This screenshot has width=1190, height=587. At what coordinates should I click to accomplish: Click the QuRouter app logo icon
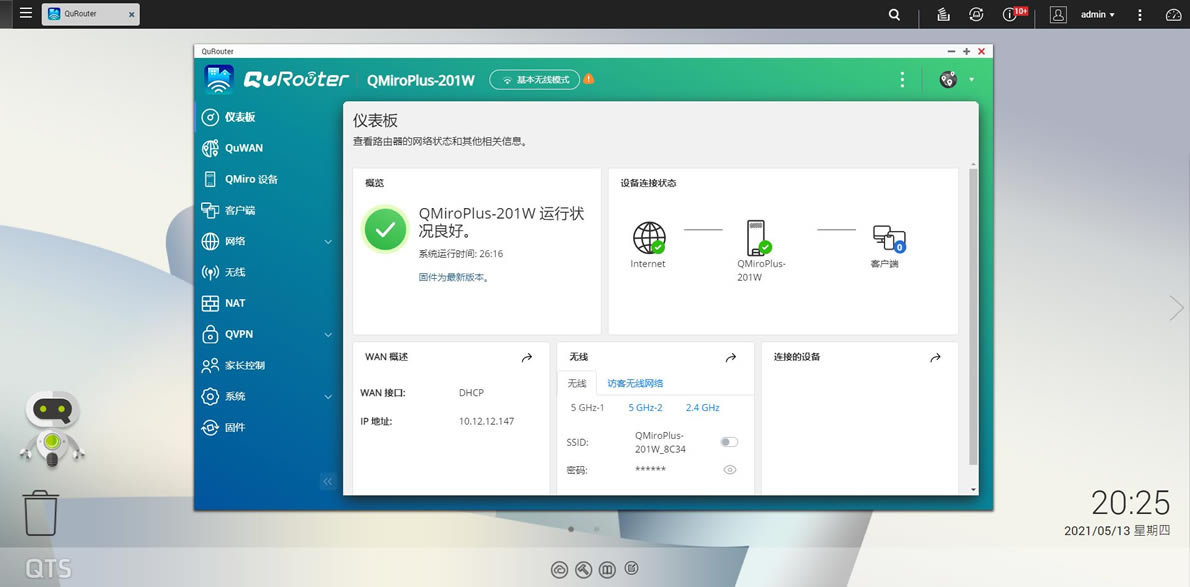219,79
